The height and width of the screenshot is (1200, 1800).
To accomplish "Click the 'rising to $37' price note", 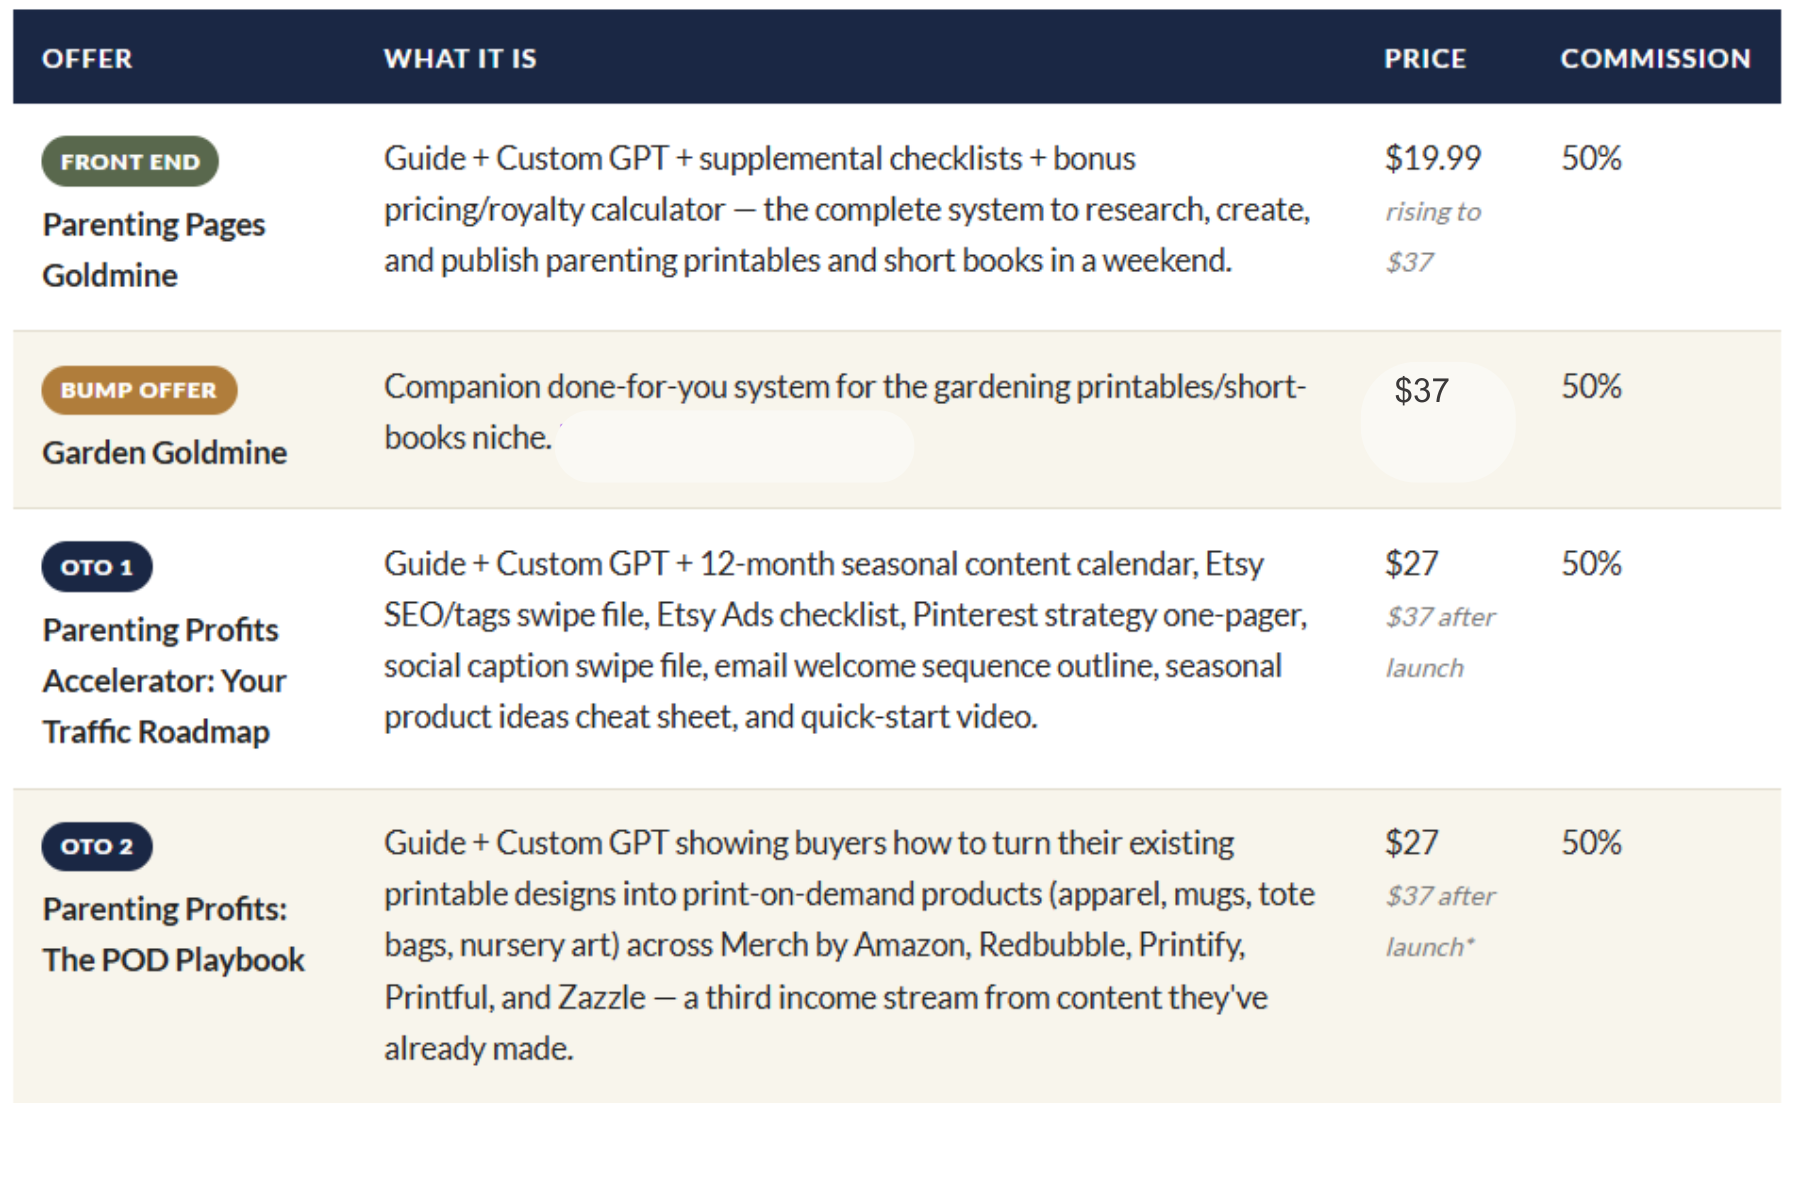I will [1433, 237].
